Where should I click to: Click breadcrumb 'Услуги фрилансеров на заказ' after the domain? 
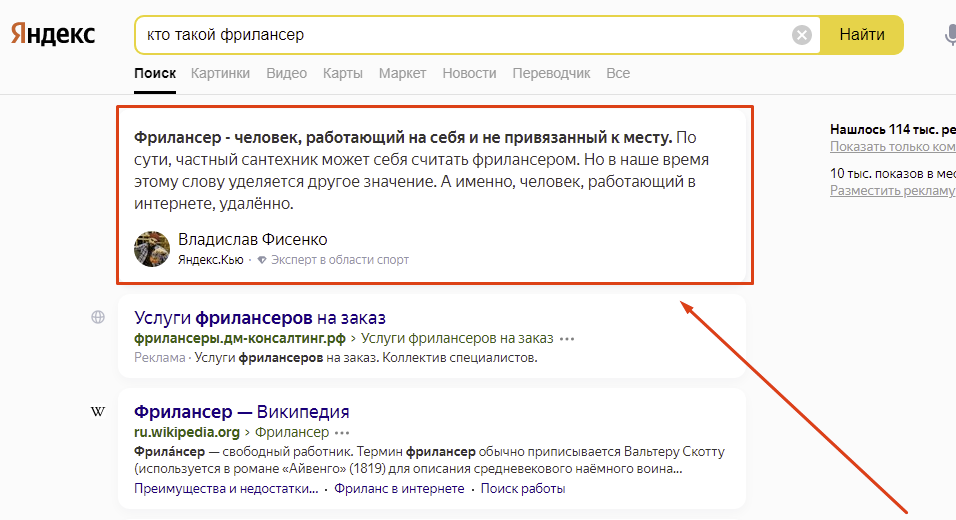pos(457,338)
